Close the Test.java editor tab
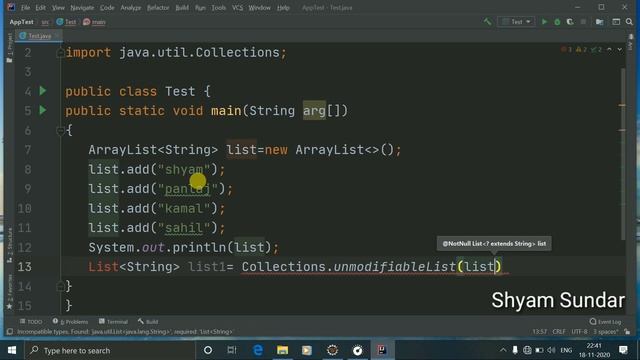 (56, 36)
